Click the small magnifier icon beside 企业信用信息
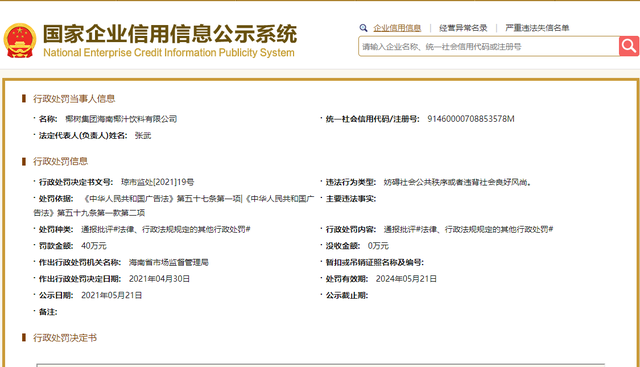The width and height of the screenshot is (640, 367). tap(363, 28)
